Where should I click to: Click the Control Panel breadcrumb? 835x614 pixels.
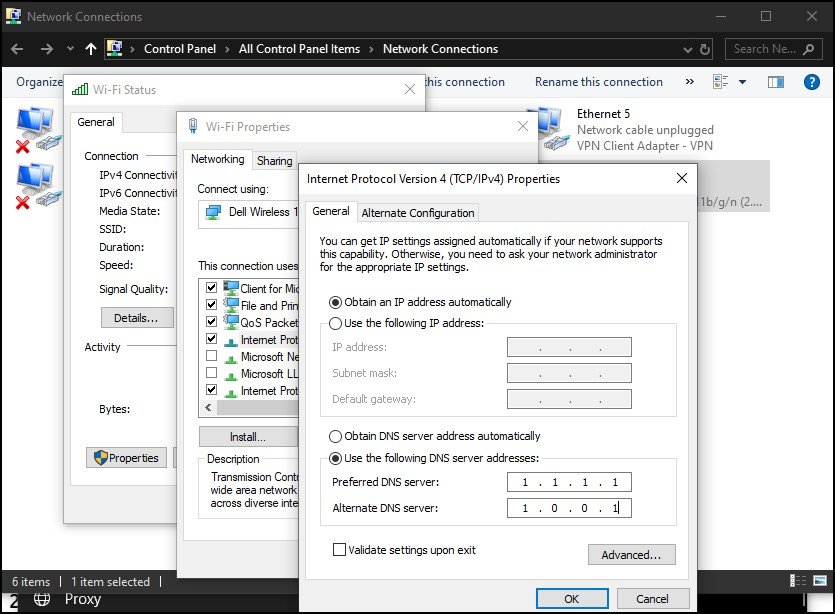click(180, 49)
